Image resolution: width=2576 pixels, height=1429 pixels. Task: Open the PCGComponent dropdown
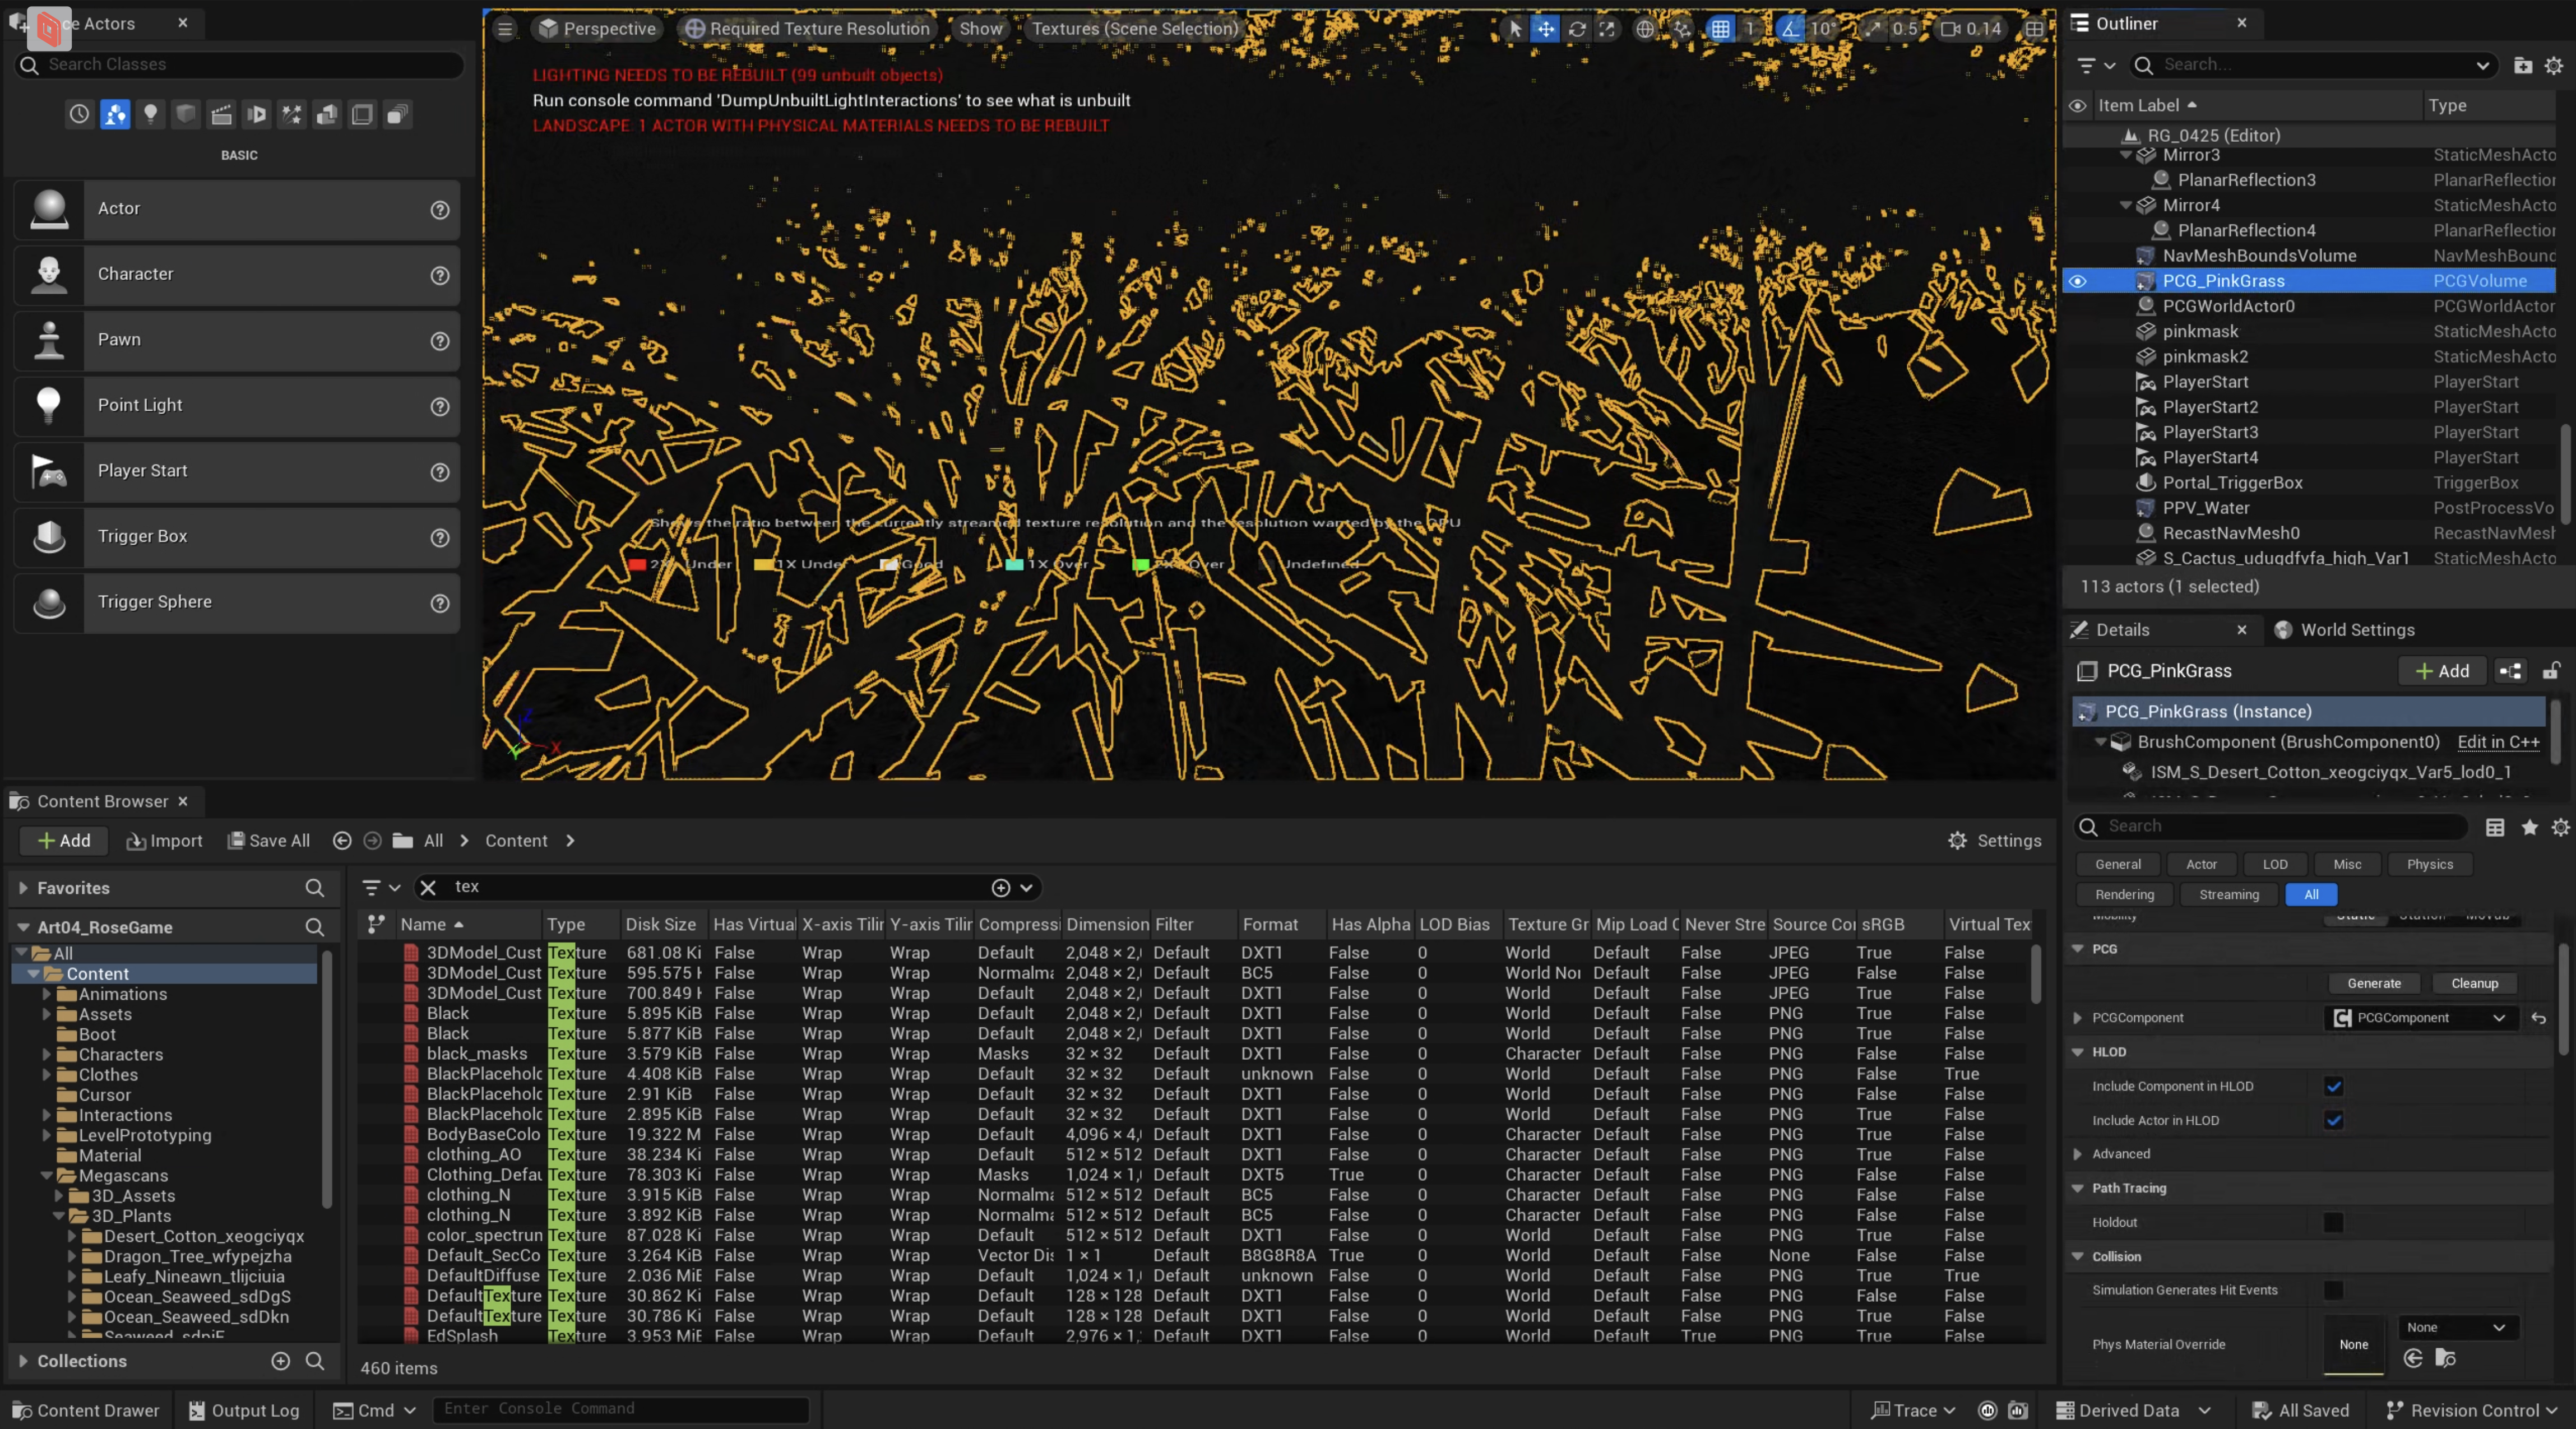pyautogui.click(x=2421, y=1018)
